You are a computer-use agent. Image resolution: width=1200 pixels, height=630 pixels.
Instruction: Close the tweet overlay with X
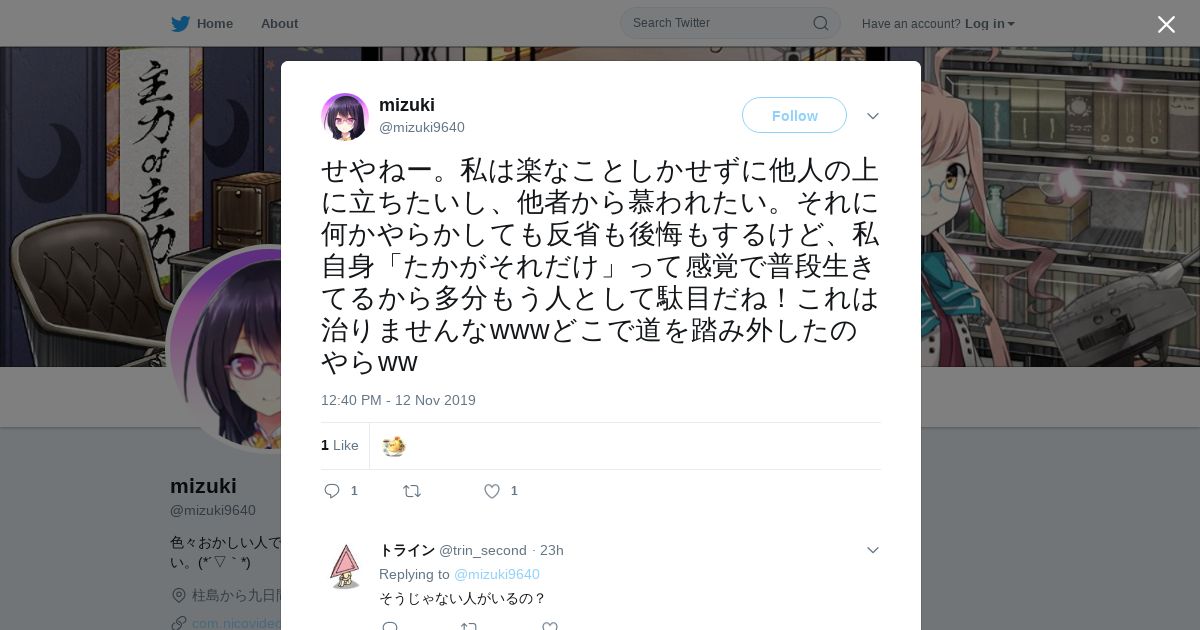1166,24
